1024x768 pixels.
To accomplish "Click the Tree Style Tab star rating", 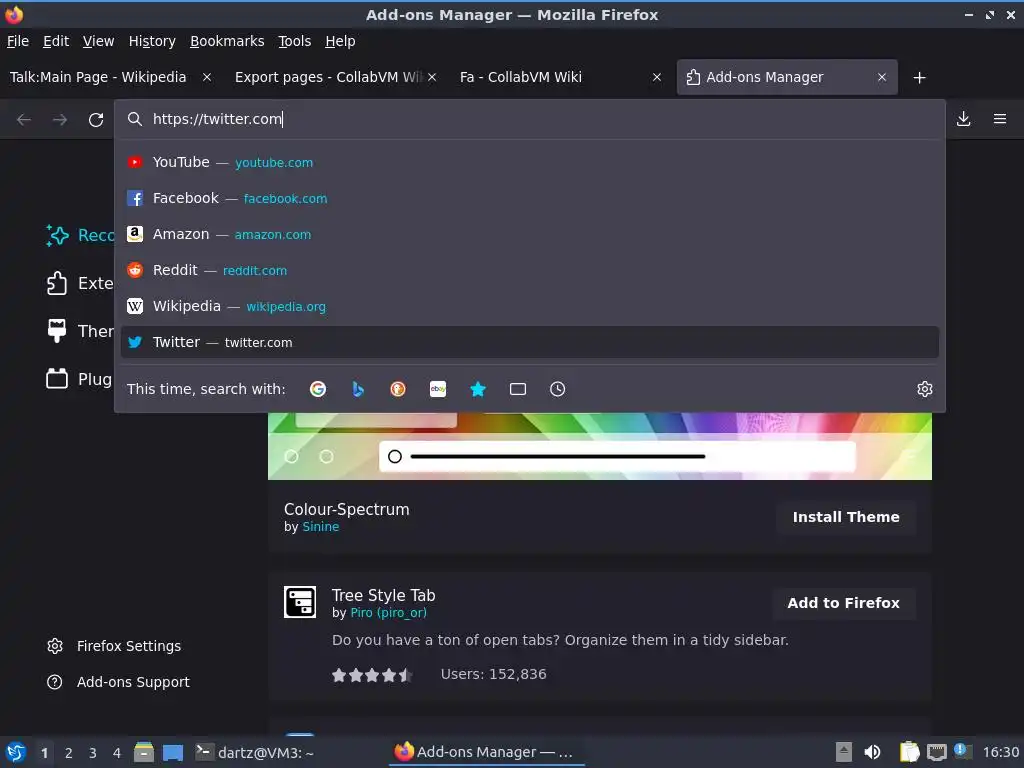I will click(x=372, y=675).
